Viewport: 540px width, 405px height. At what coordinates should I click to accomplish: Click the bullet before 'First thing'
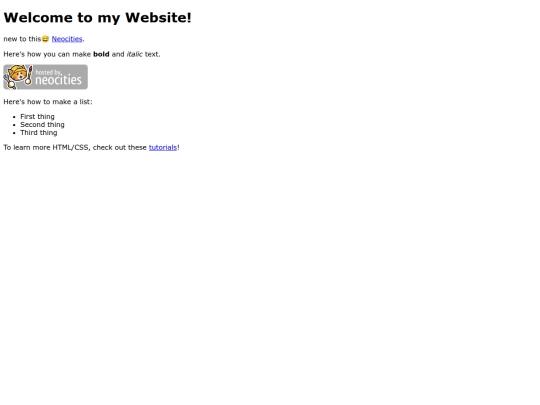(14, 117)
